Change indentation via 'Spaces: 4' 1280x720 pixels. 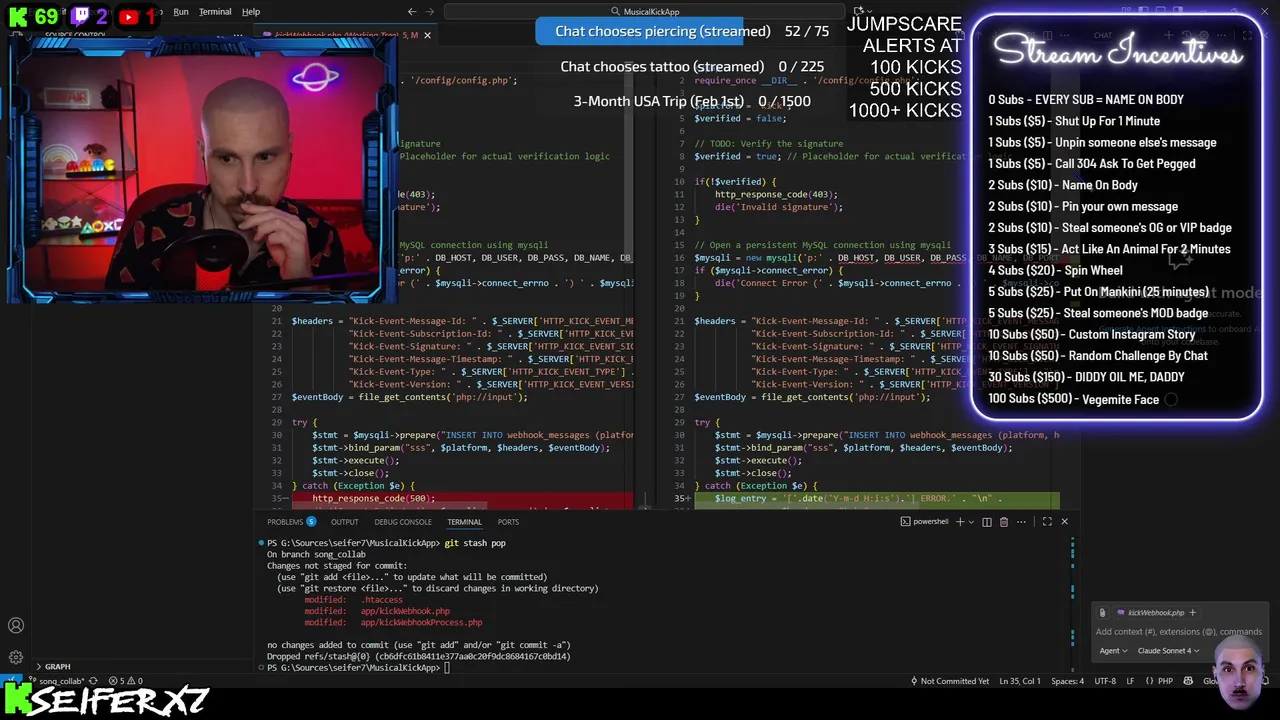tap(1067, 681)
